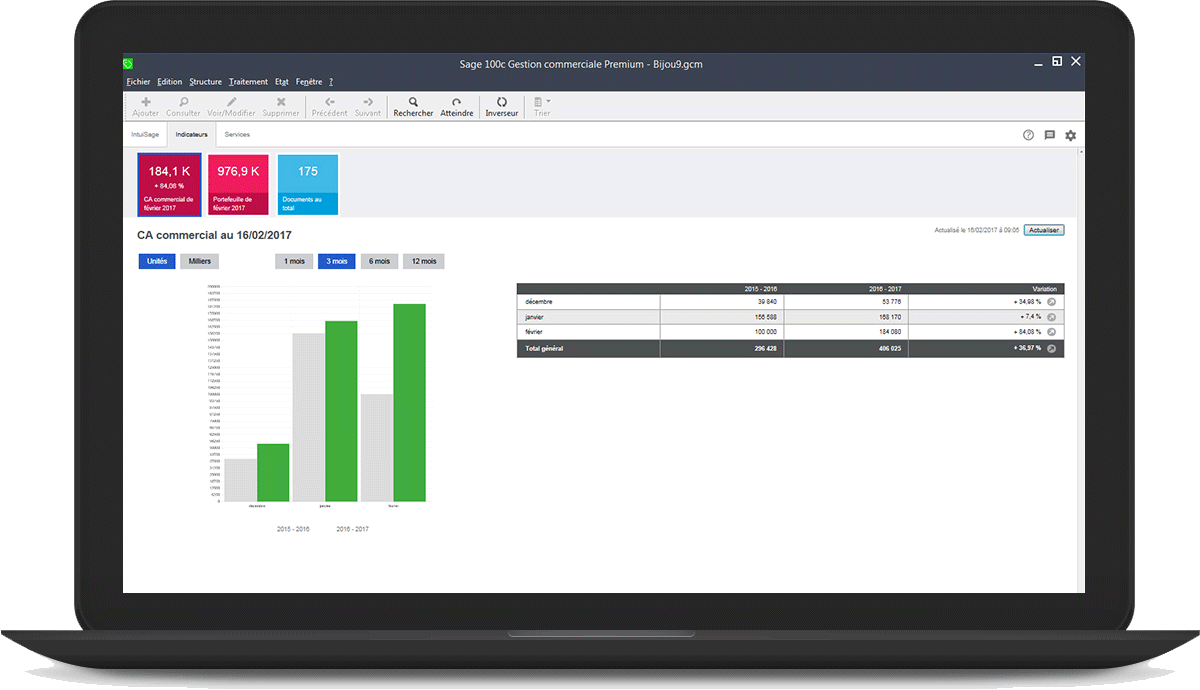The height and width of the screenshot is (690, 1200).
Task: Open the Structure menu
Action: click(x=205, y=82)
